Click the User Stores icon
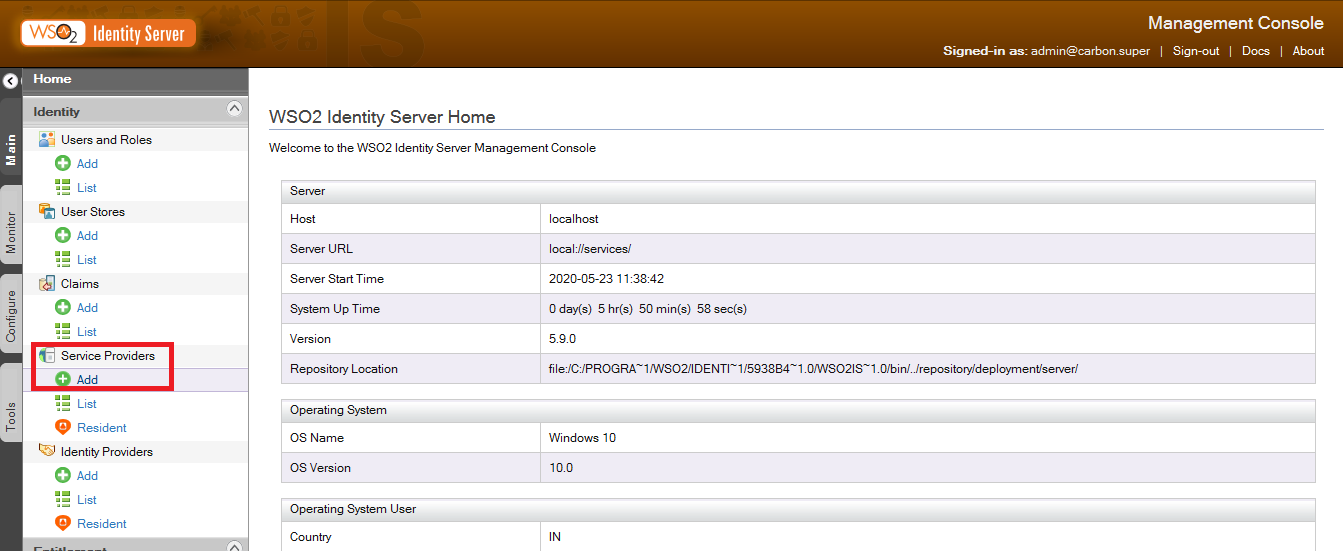 point(47,211)
